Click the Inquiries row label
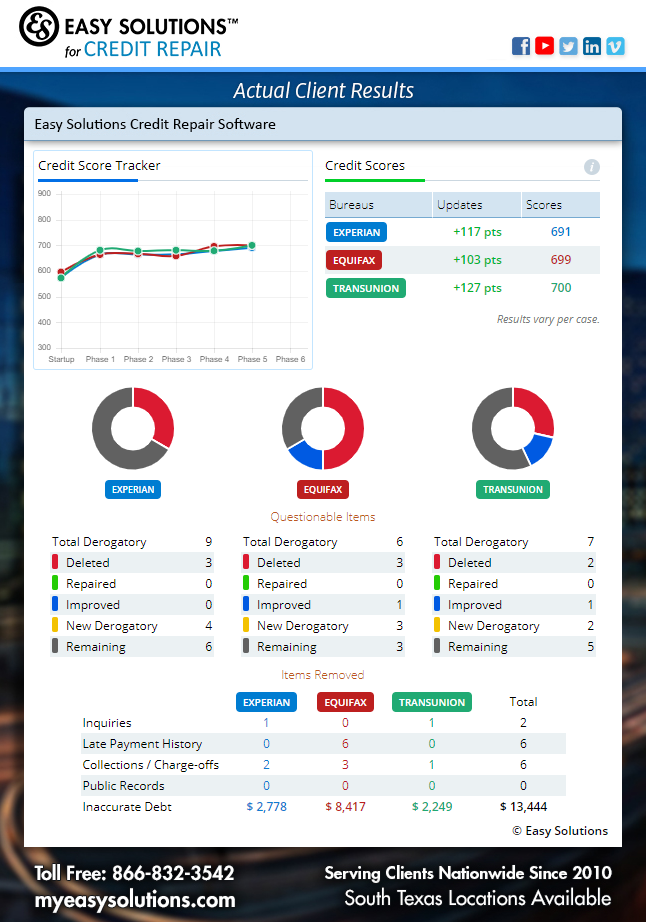Screen dimensions: 646x922 point(107,723)
